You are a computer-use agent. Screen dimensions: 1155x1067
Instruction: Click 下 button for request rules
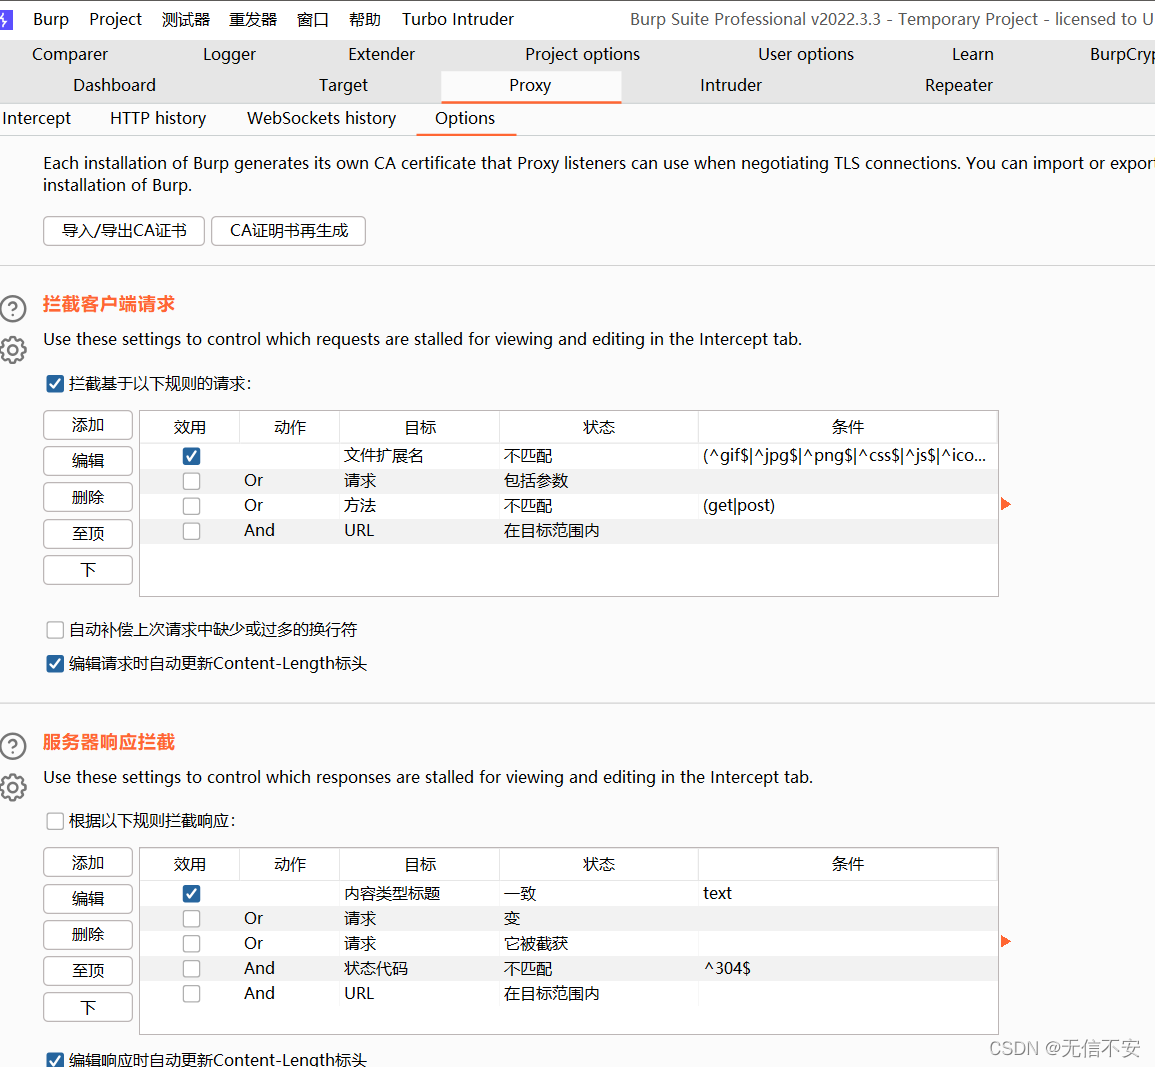point(88,570)
